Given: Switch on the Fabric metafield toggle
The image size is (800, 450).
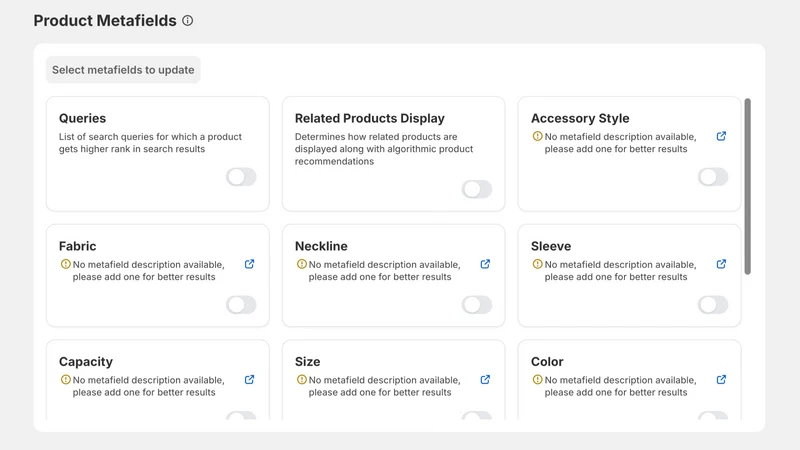Looking at the screenshot, I should click(241, 305).
